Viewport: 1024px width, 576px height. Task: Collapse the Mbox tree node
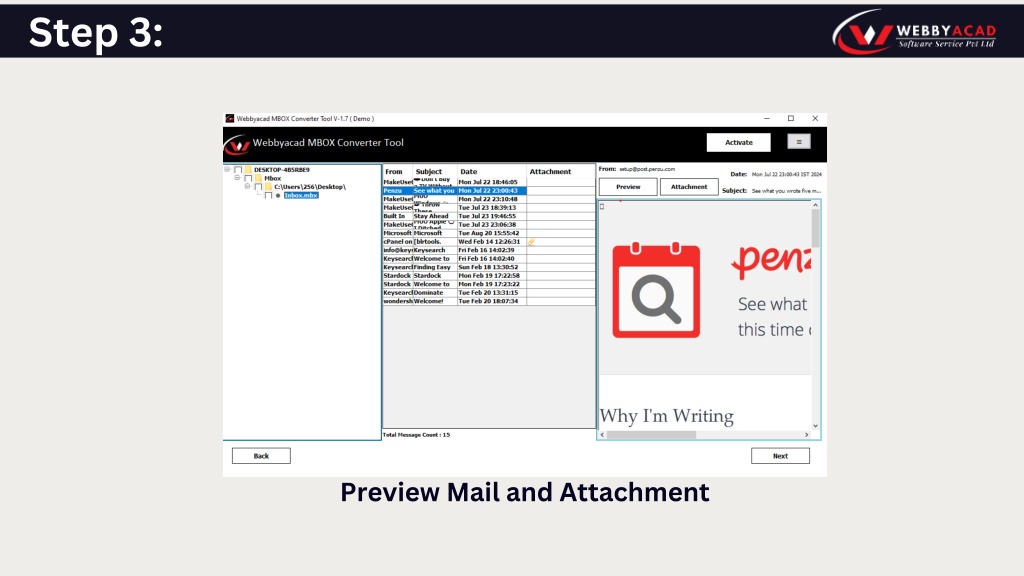tap(237, 178)
